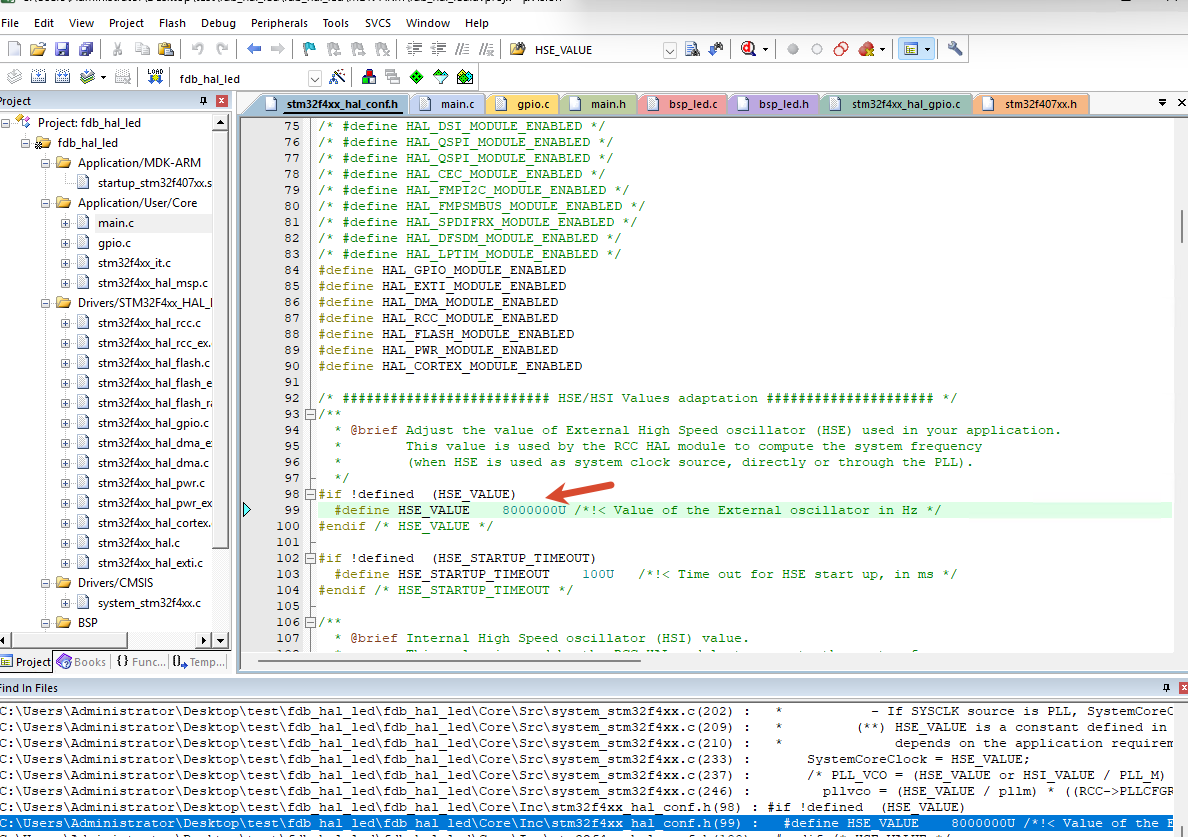Open the editor tab list dropdown arrow
Viewport: 1188px width, 837px height.
[1162, 102]
